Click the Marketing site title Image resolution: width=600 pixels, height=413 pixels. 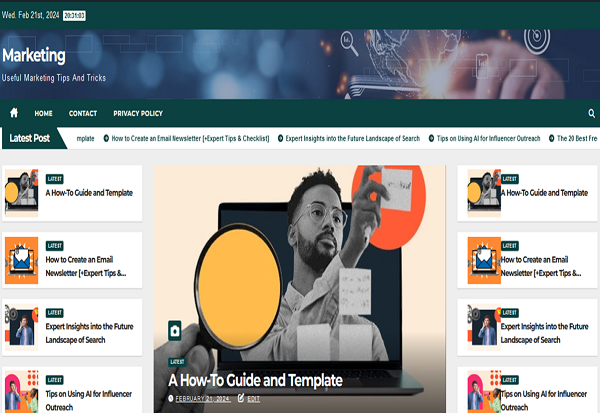pyautogui.click(x=34, y=56)
